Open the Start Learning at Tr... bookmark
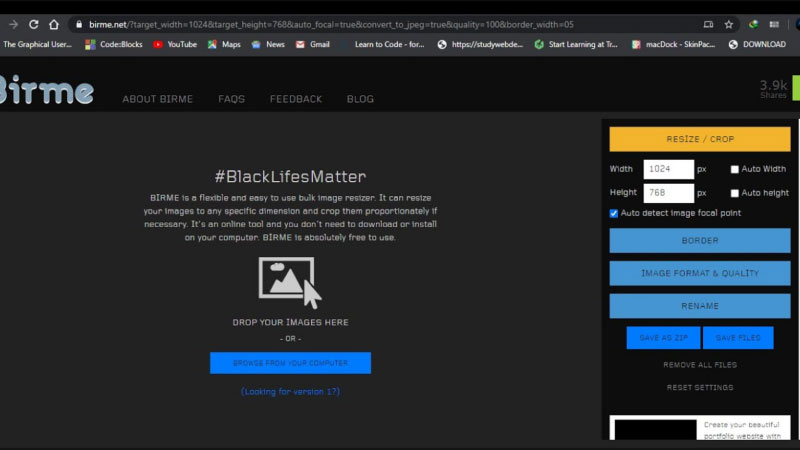This screenshot has width=800, height=450. [x=576, y=44]
